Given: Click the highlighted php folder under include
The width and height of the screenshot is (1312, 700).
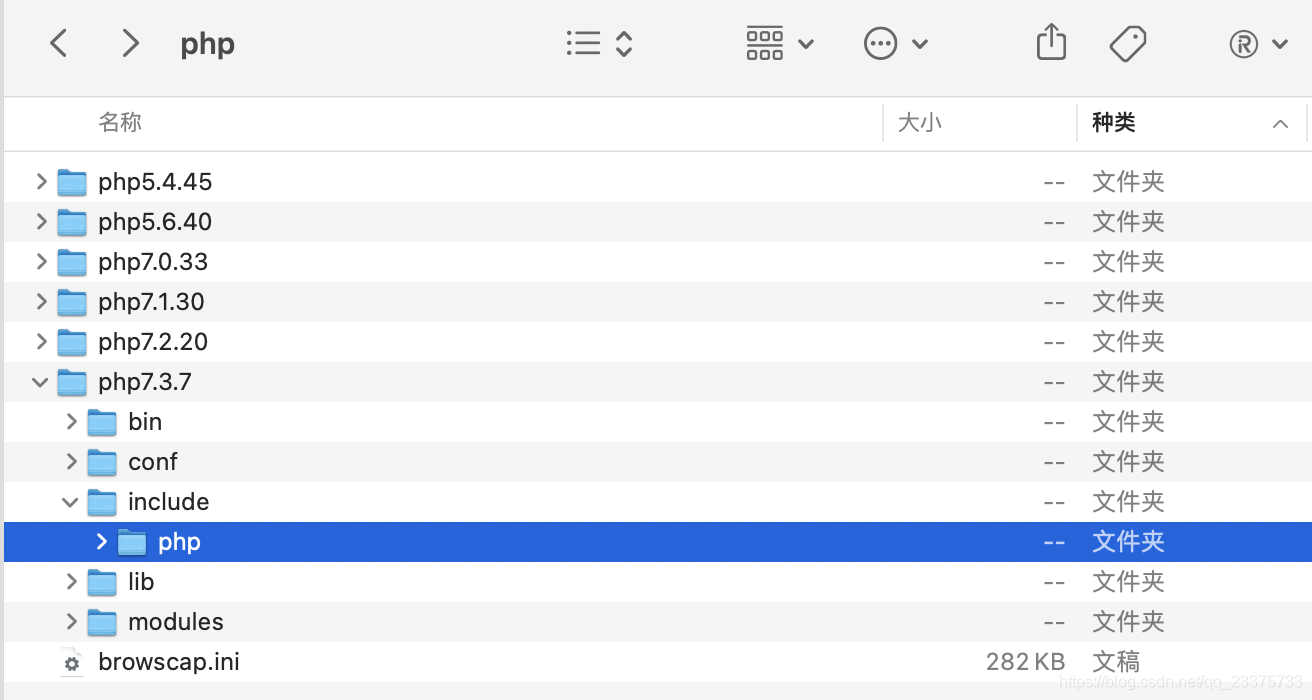Looking at the screenshot, I should [x=180, y=542].
